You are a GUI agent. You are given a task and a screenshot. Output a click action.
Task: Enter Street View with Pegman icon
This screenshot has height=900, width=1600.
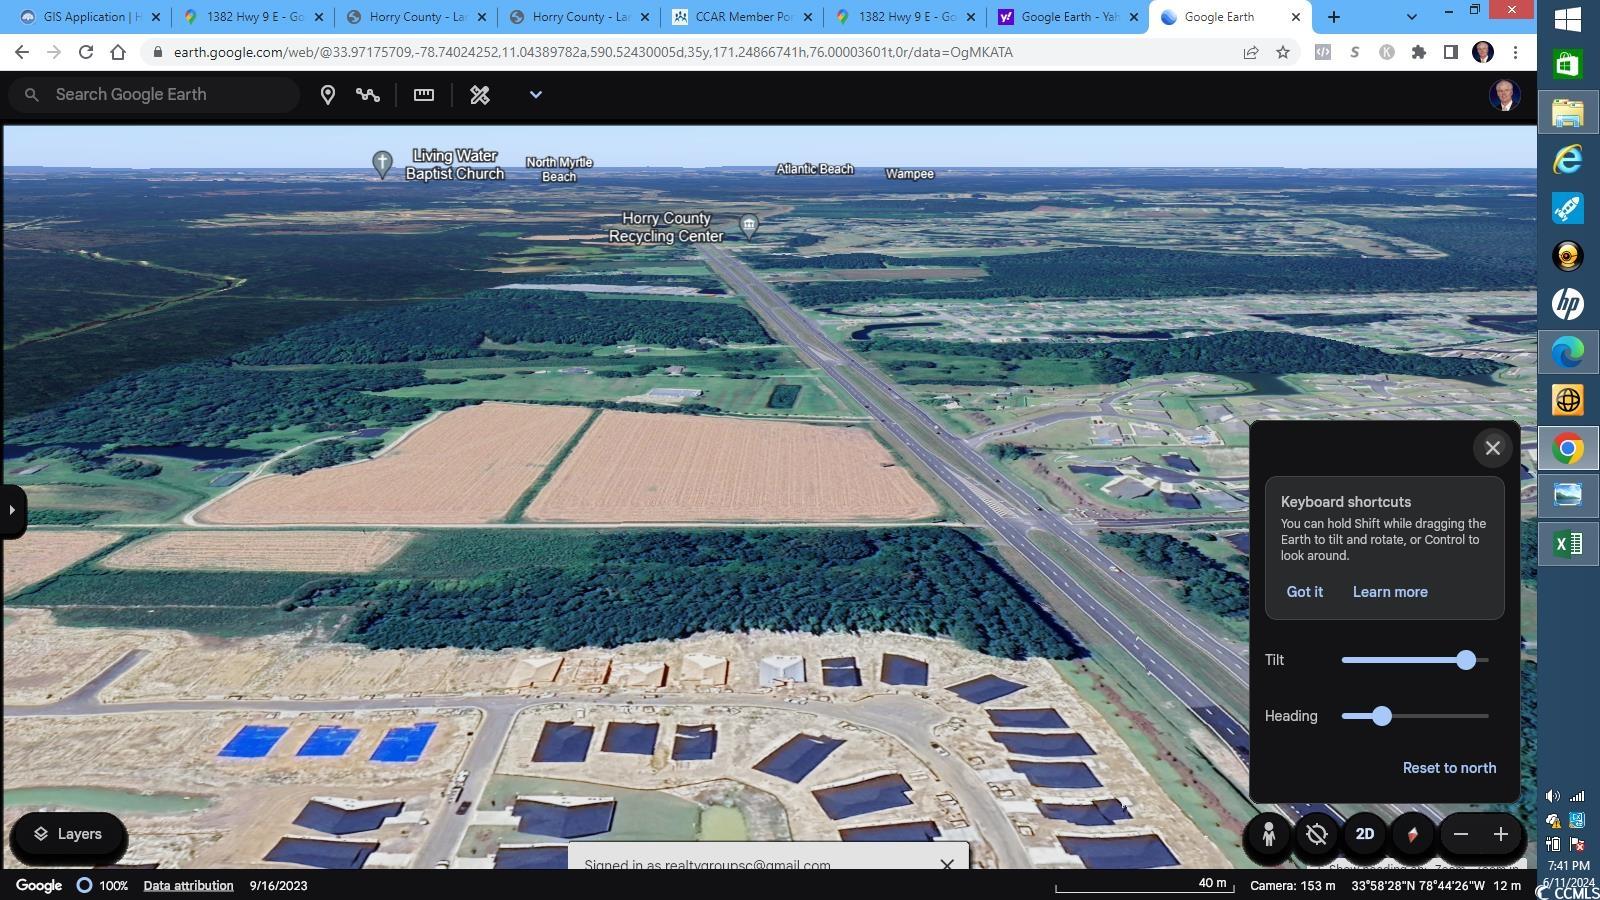click(x=1268, y=835)
